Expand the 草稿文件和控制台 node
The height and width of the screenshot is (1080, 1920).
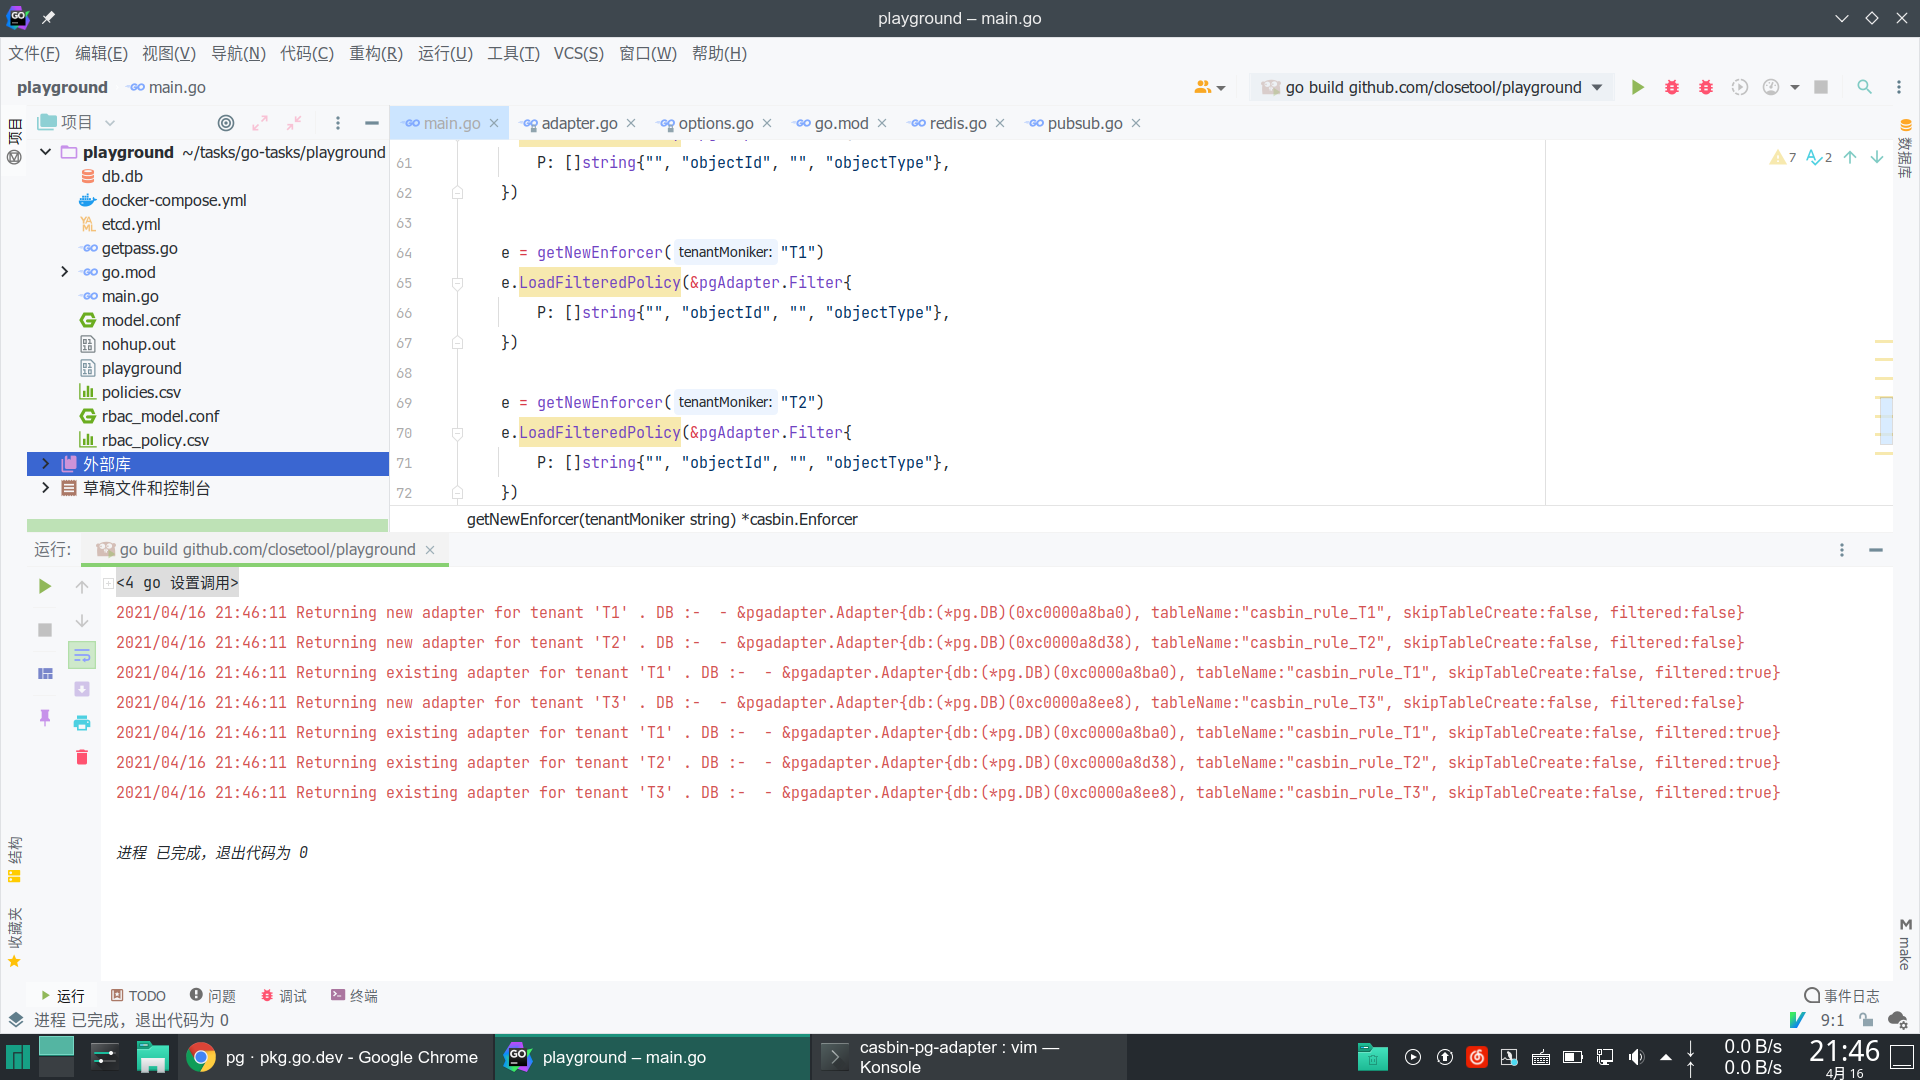tap(45, 489)
